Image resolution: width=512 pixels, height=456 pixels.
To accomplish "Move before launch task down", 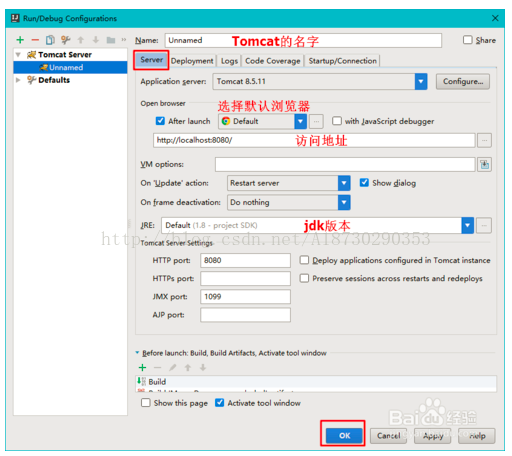I will point(203,367).
